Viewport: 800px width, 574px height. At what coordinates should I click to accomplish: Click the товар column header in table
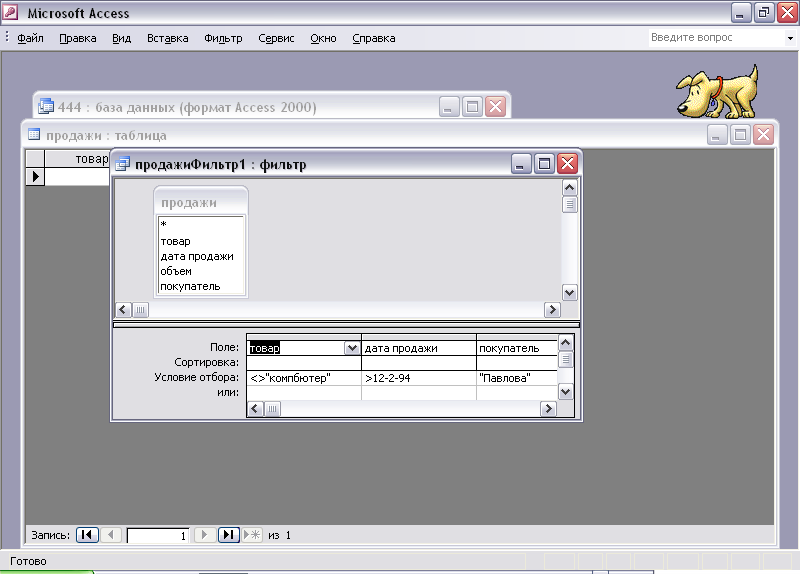click(x=77, y=159)
